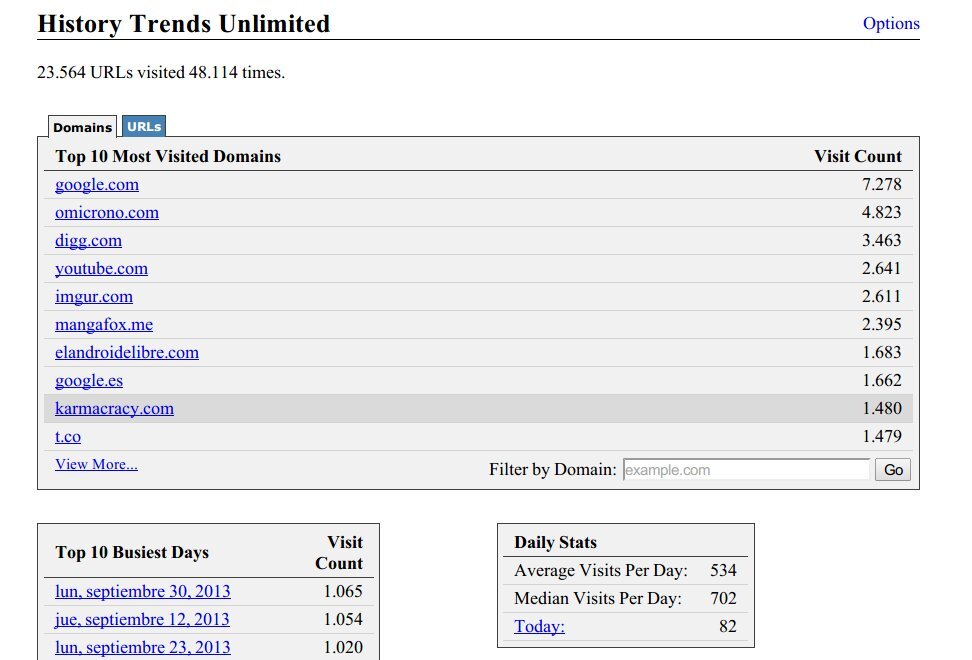
Task: Open Today's visit details
Action: coord(538,626)
